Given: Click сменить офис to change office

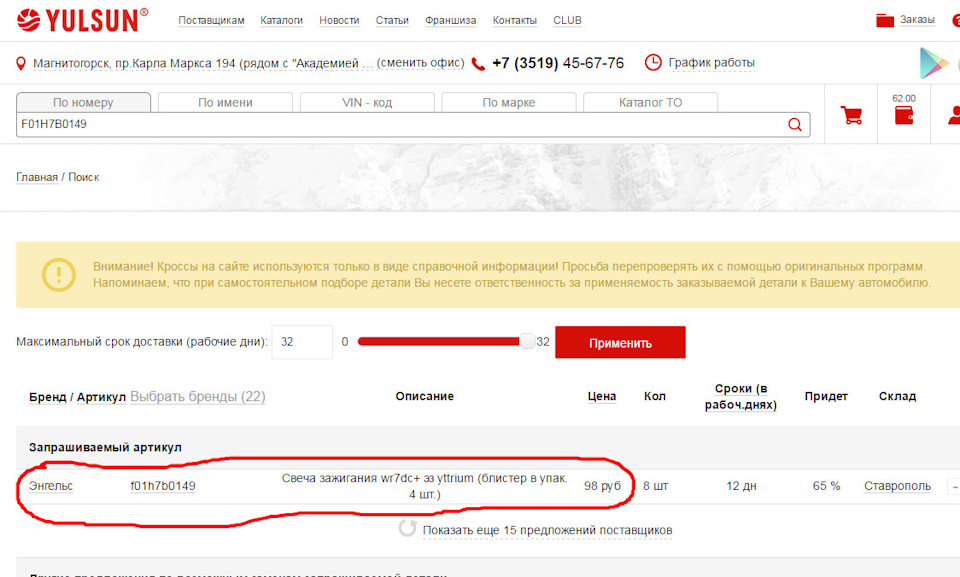Looking at the screenshot, I should (x=420, y=63).
